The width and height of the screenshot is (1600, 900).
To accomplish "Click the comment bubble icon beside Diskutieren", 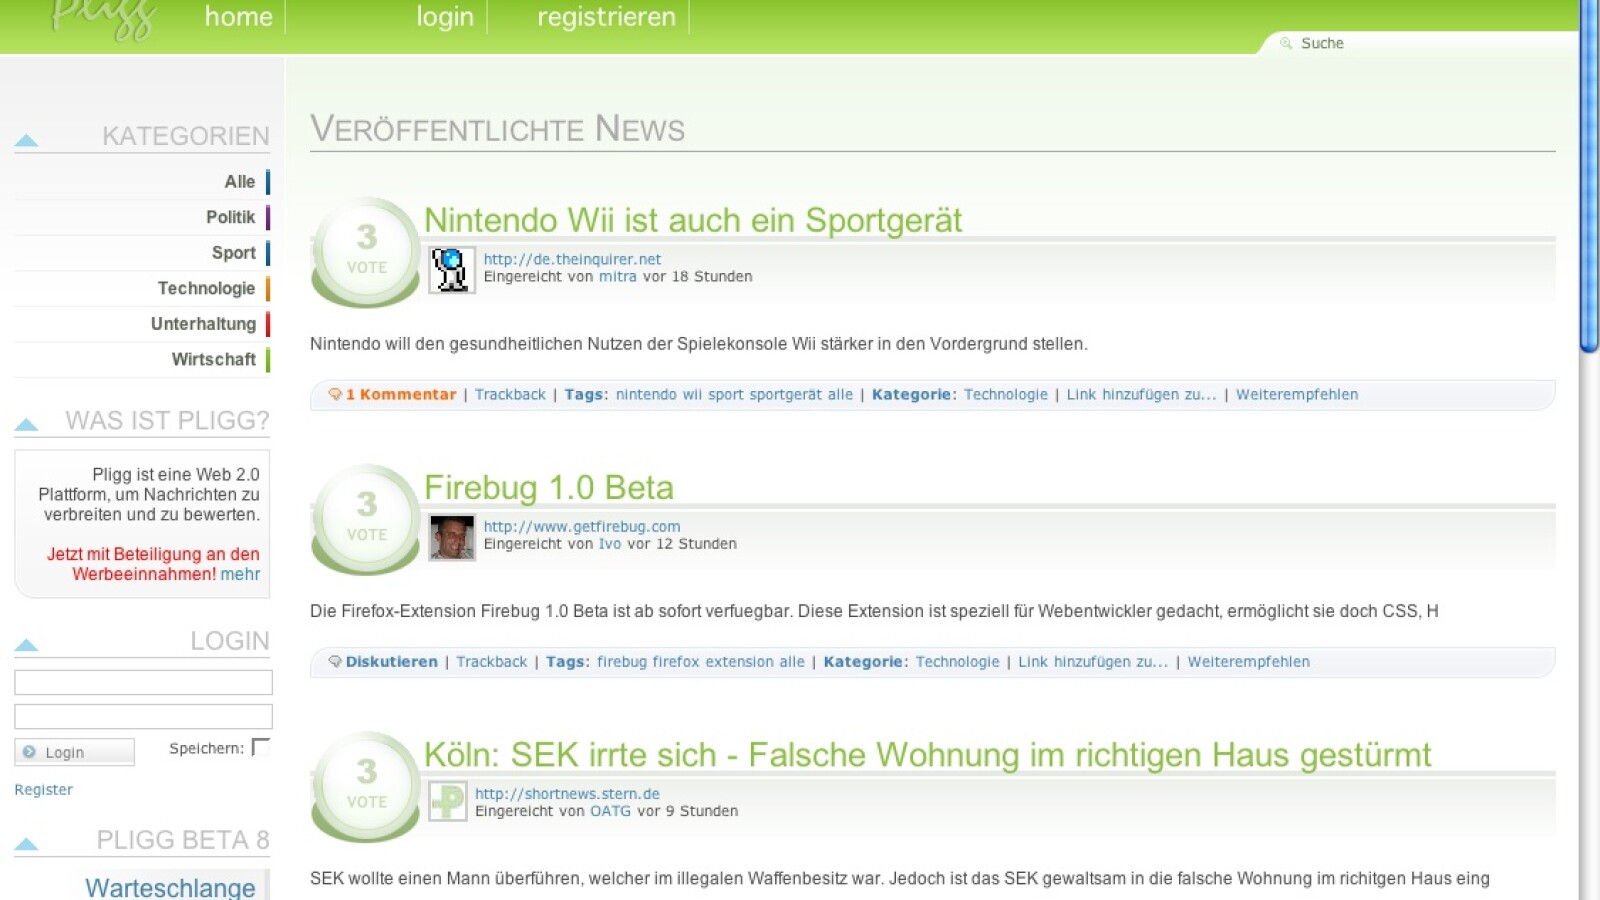I will point(335,662).
